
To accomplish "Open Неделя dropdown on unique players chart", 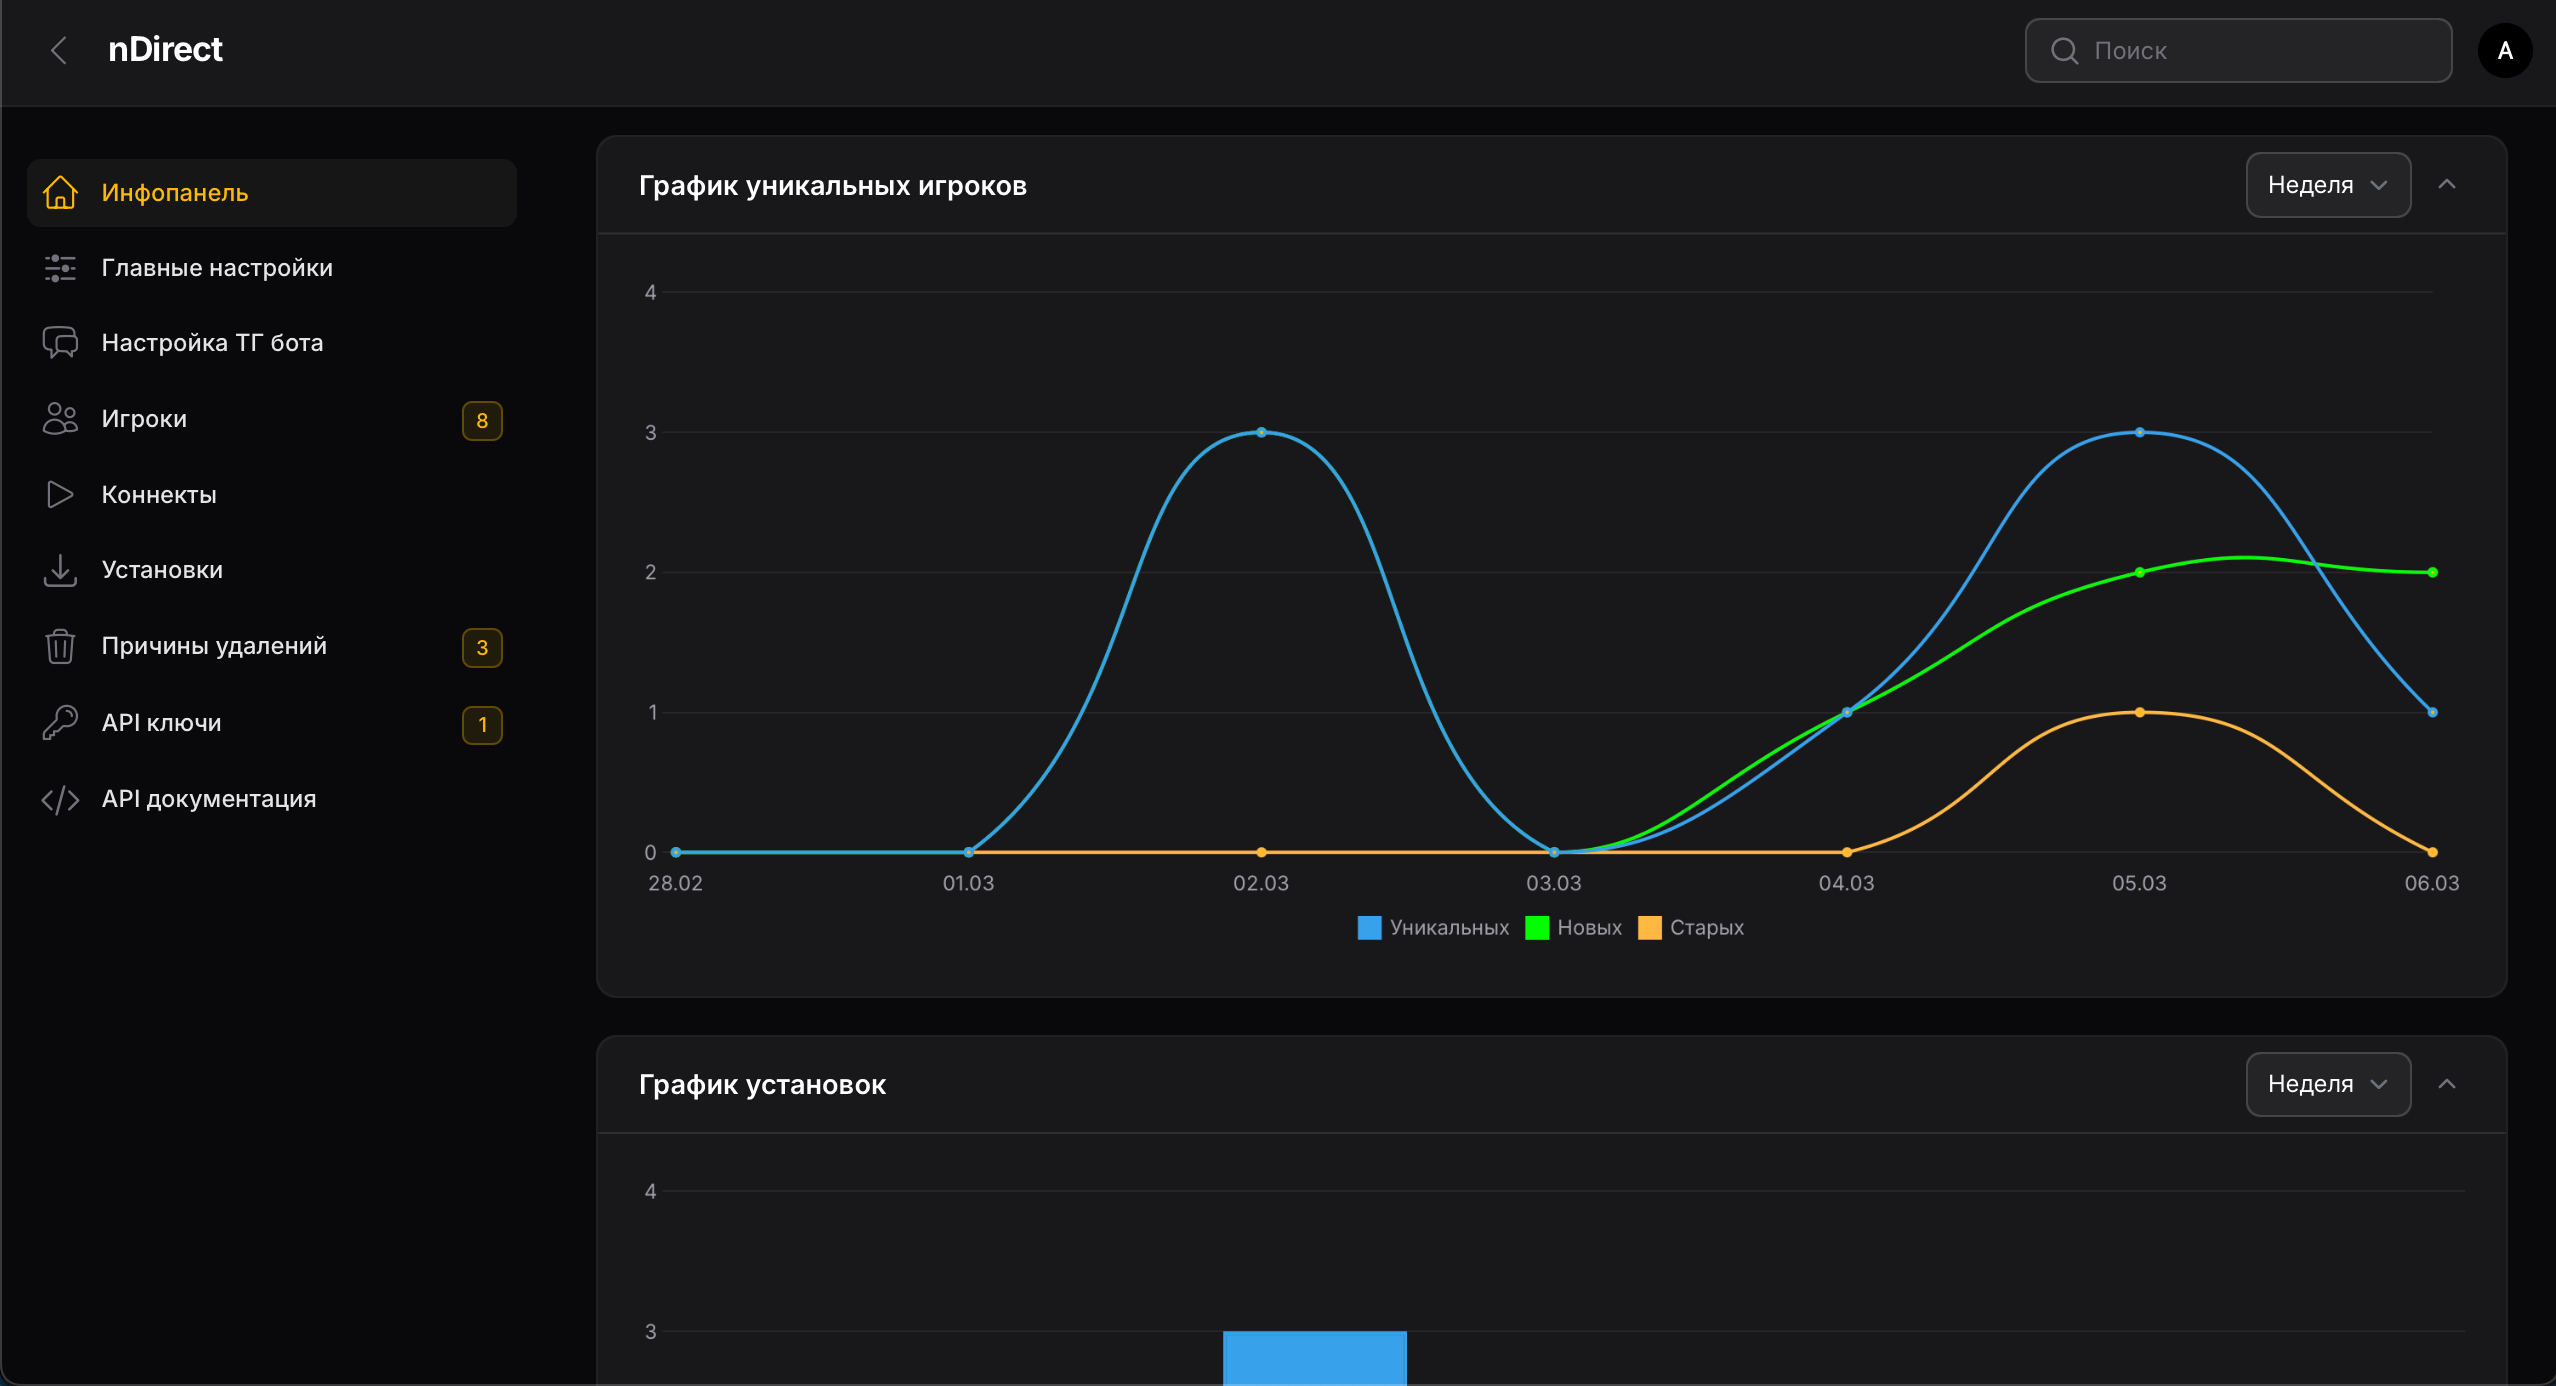I will pyautogui.click(x=2327, y=185).
